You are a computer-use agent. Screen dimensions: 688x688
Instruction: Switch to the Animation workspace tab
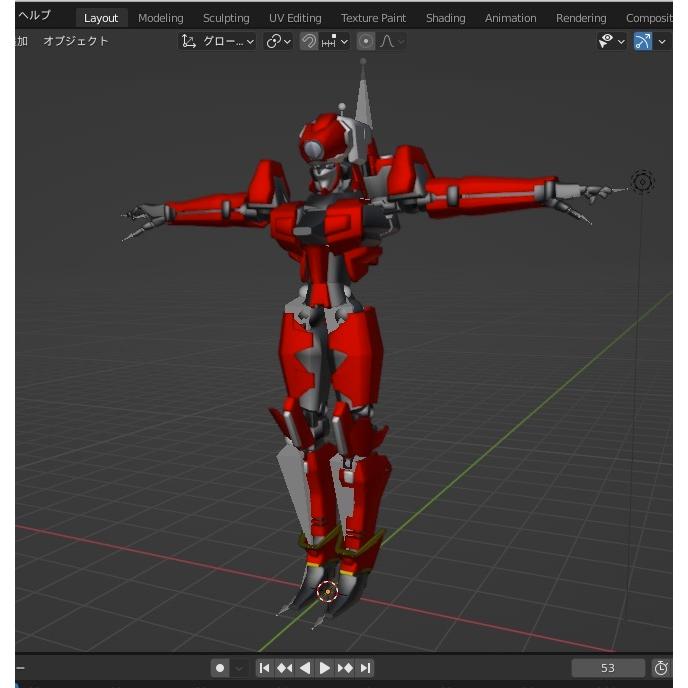tap(510, 18)
